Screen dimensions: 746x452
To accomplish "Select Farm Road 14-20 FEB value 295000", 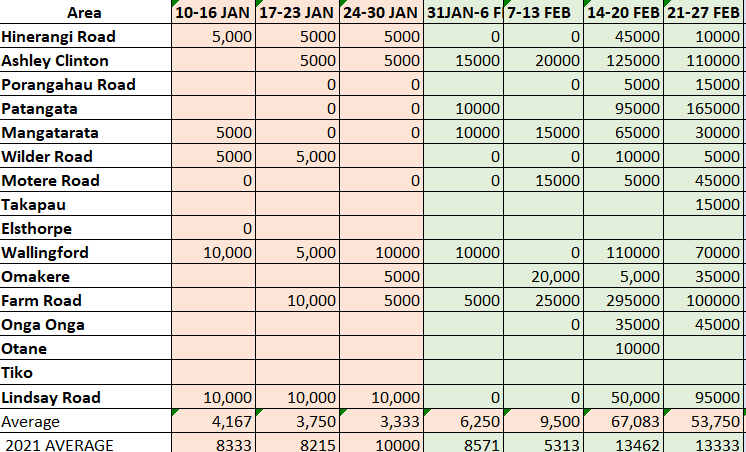I will [624, 300].
